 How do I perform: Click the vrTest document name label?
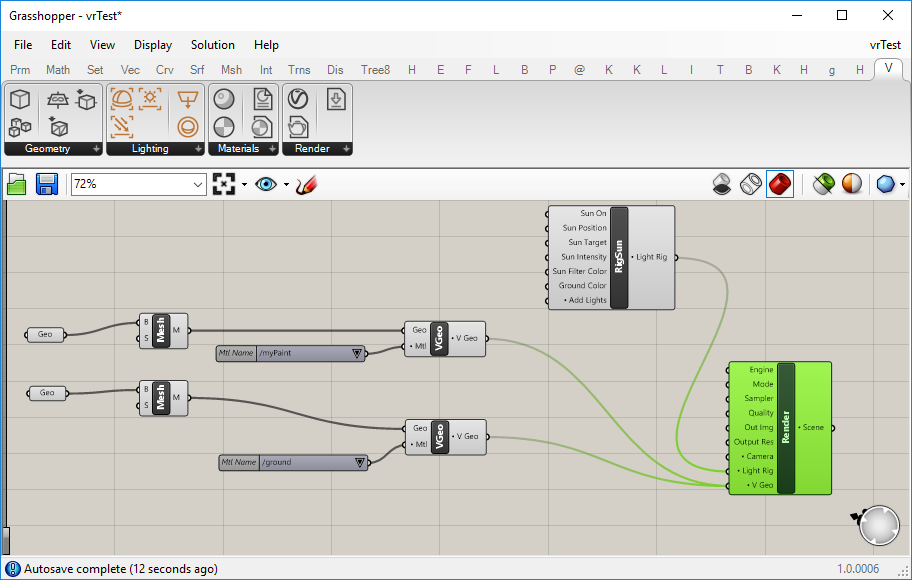click(x=885, y=45)
